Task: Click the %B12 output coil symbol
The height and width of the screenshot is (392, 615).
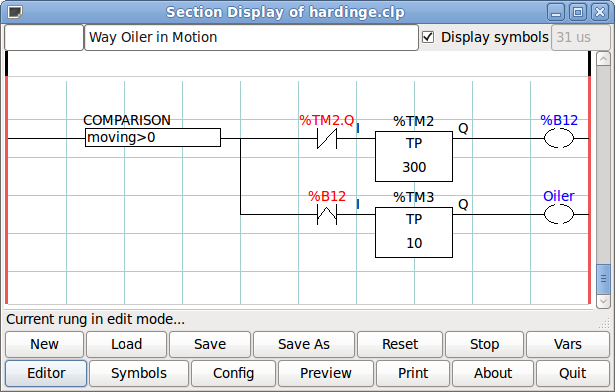Action: coord(559,139)
